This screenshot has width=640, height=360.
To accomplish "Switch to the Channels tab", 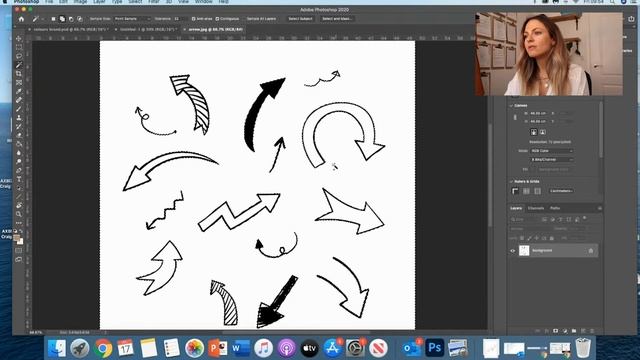I will tap(536, 209).
